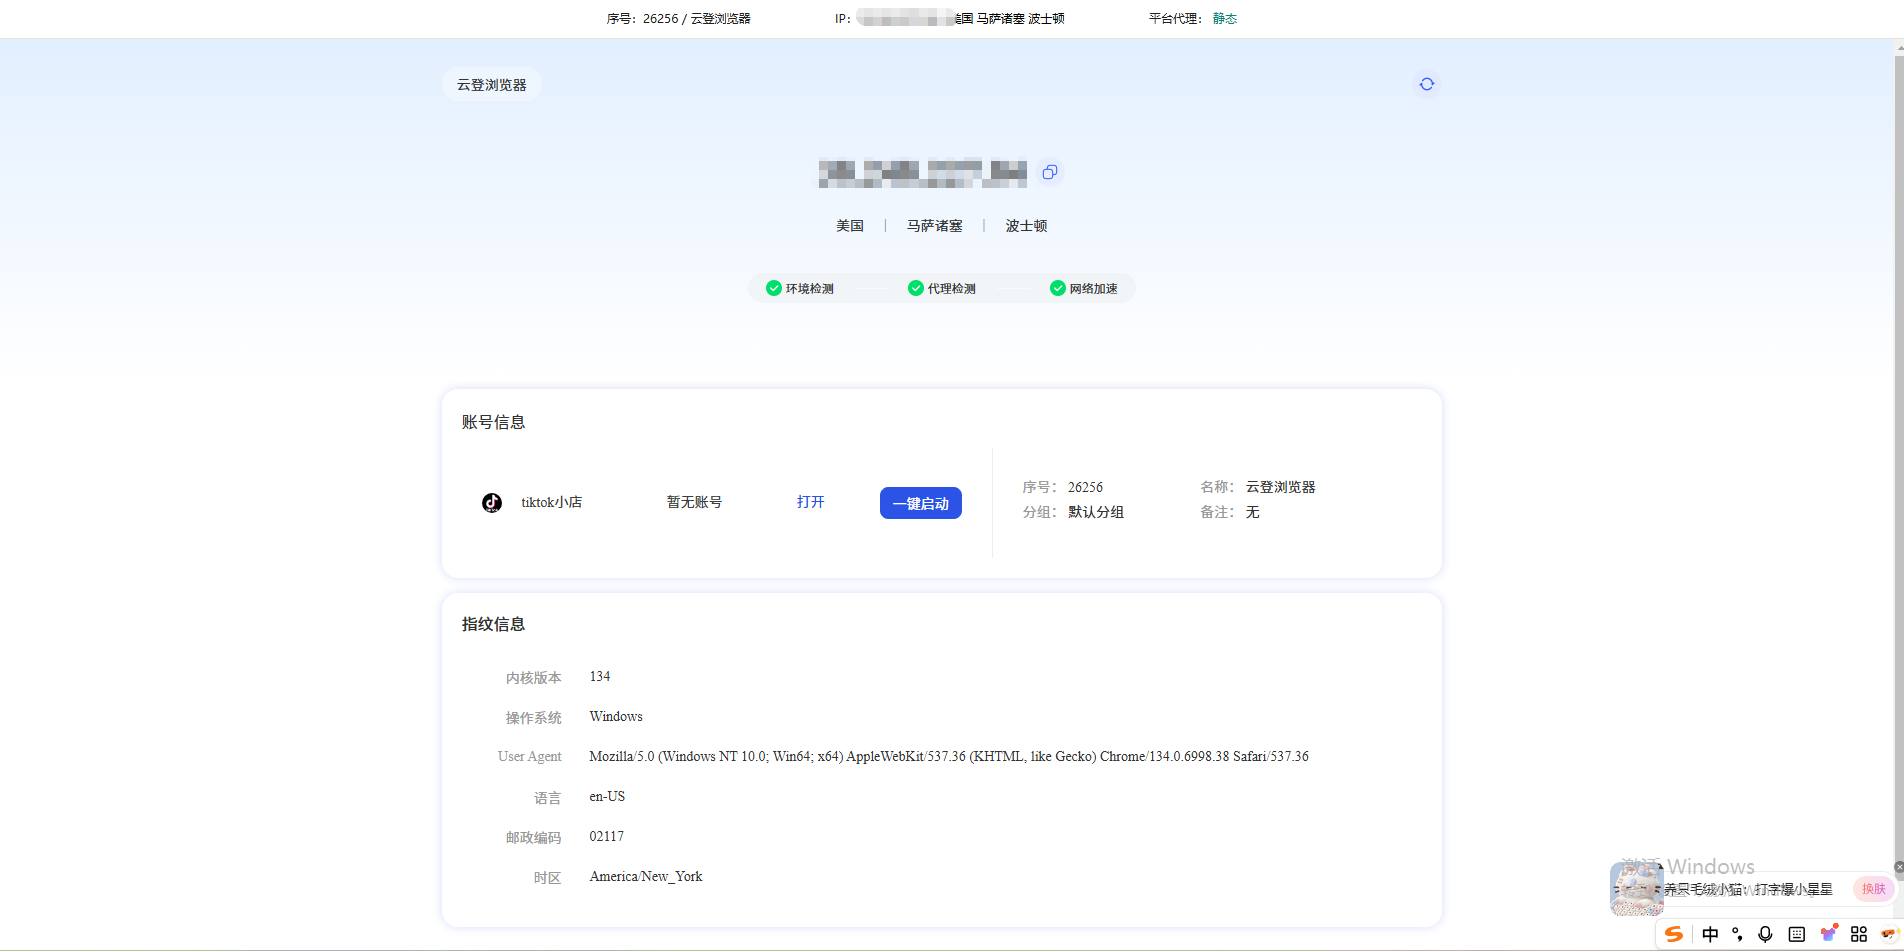Select the 网络加速 status item

coord(1086,288)
